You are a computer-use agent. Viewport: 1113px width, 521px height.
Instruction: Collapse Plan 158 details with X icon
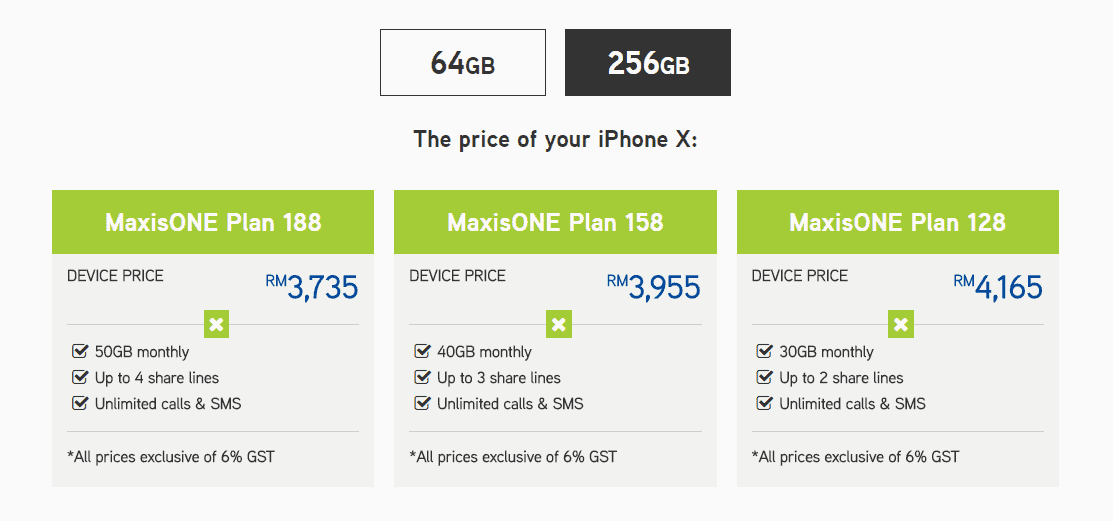click(559, 324)
